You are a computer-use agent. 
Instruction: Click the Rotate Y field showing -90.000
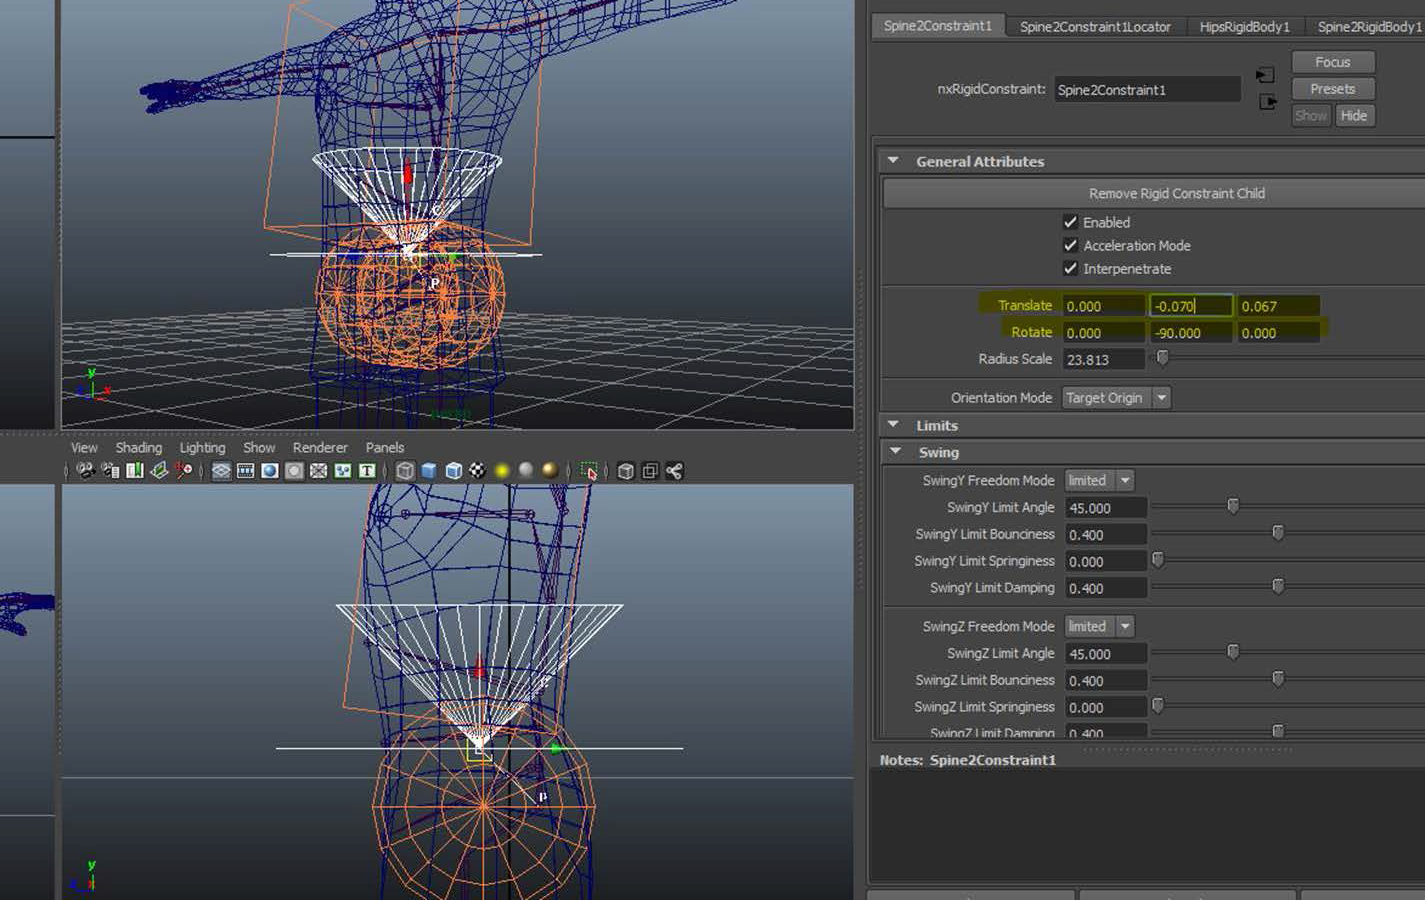click(1190, 333)
